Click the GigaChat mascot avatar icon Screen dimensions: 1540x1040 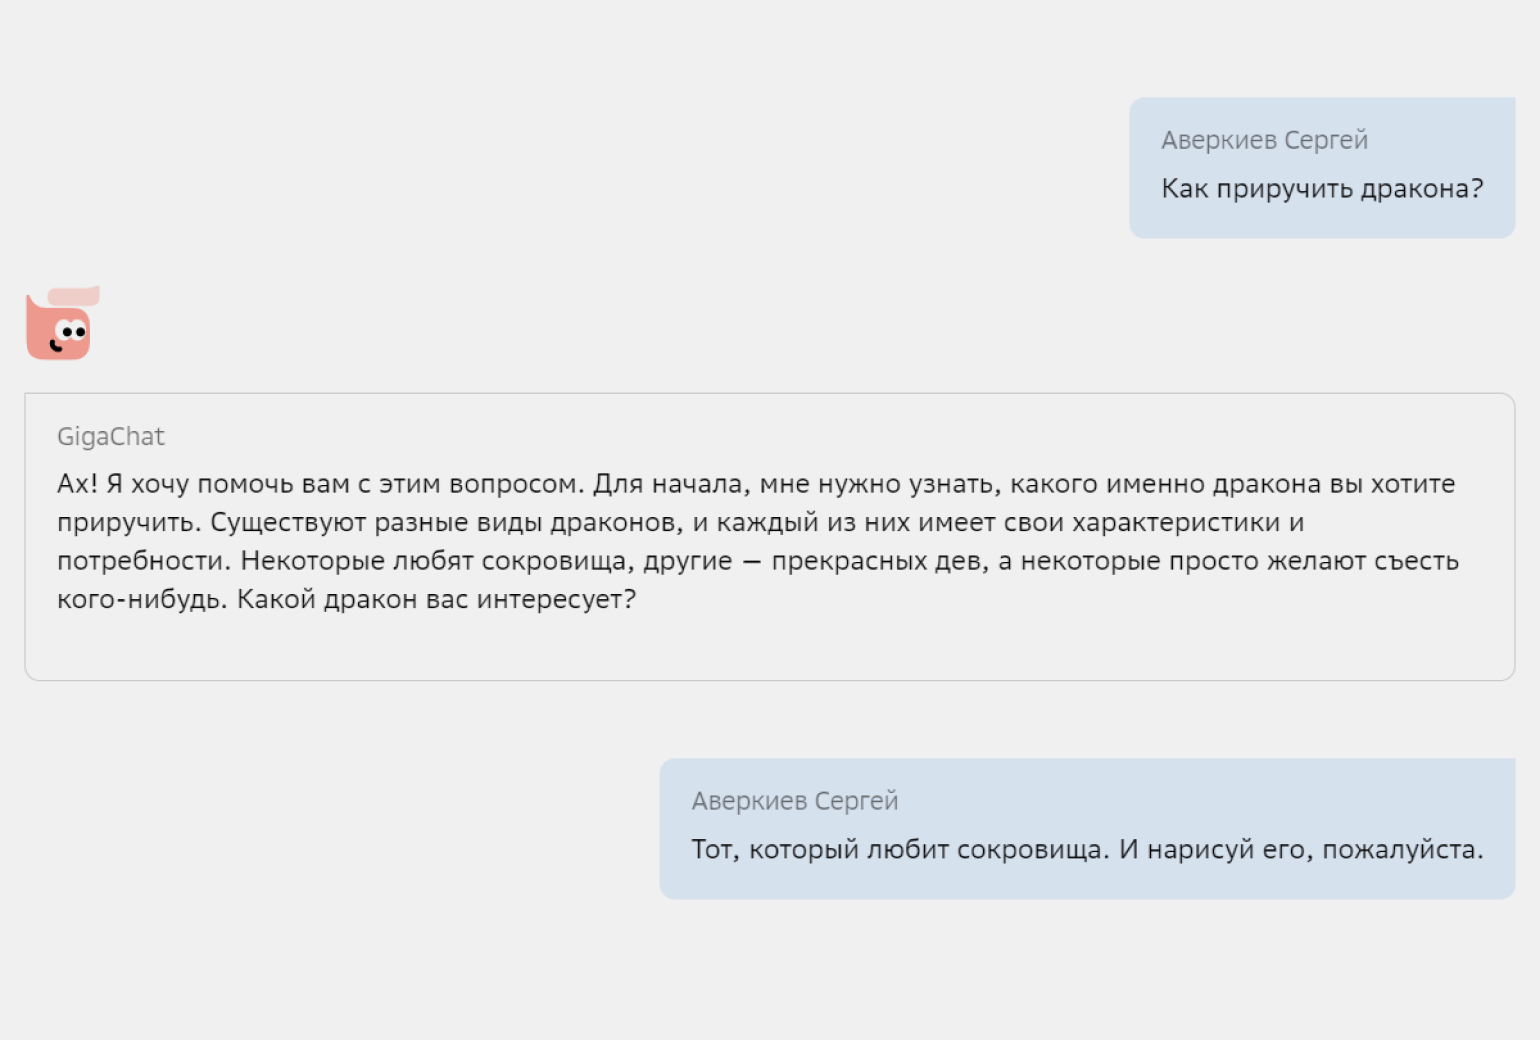pyautogui.click(x=58, y=330)
